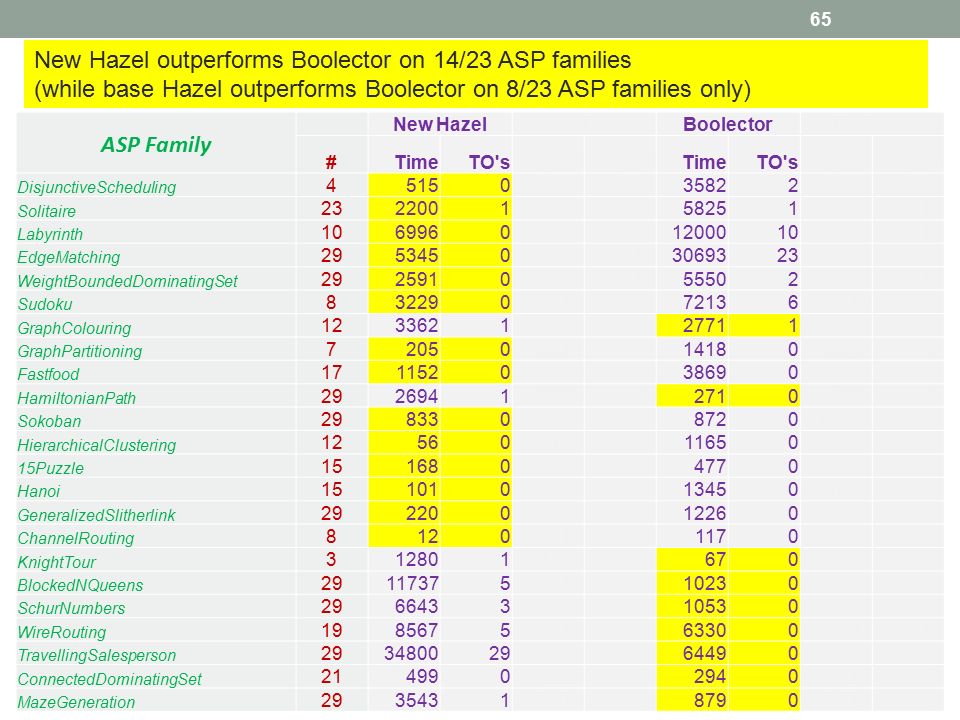960x720 pixels.
Task: Select the GraphColouring row name
Action: point(74,329)
